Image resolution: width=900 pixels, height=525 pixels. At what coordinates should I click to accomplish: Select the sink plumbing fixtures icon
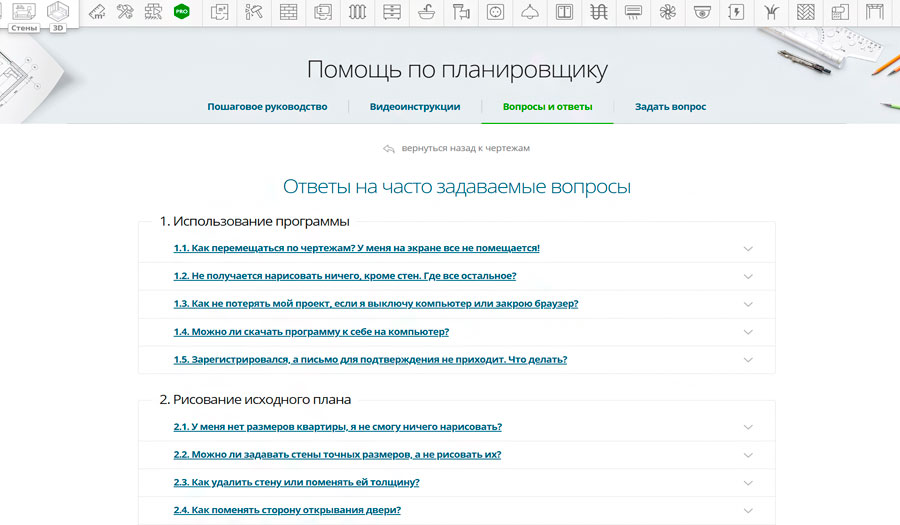click(426, 12)
